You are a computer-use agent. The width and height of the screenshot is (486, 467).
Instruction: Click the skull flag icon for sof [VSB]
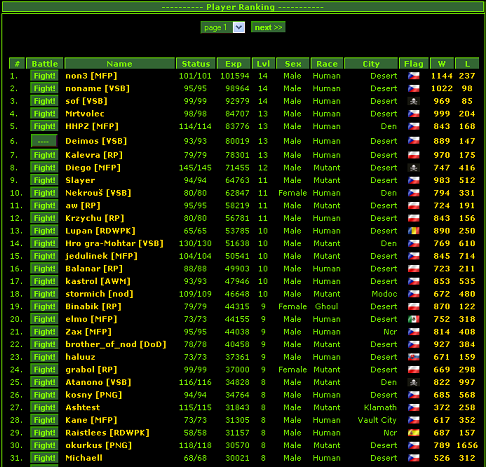click(414, 101)
